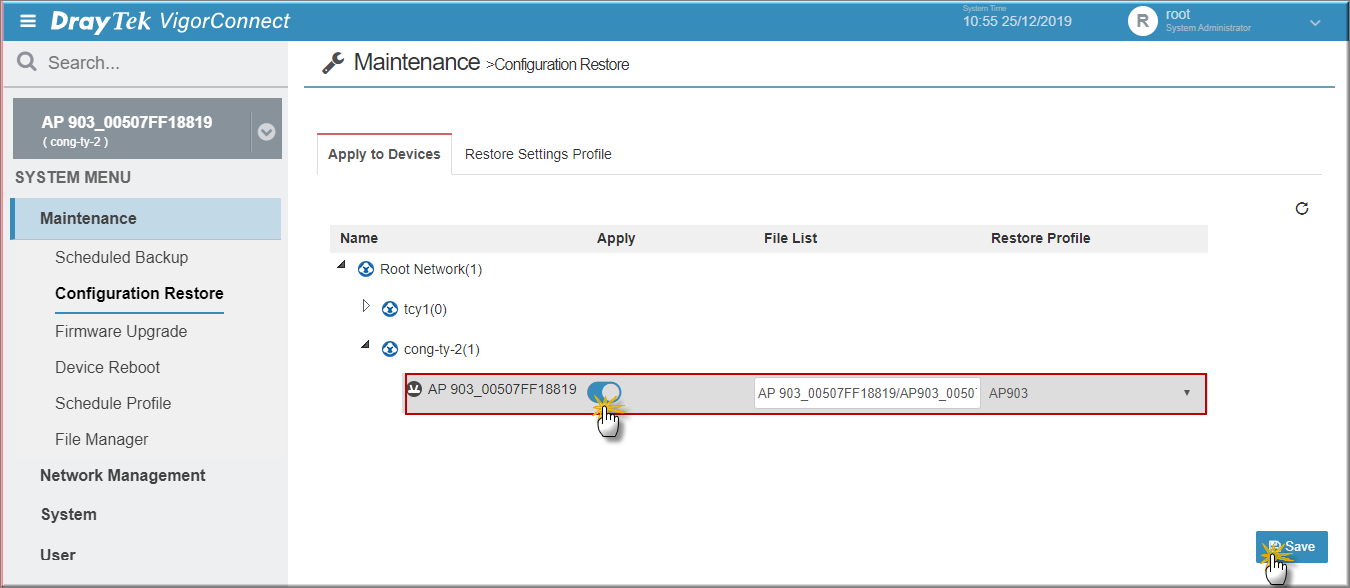
Task: Click the refresh icon above the table
Action: (x=1302, y=208)
